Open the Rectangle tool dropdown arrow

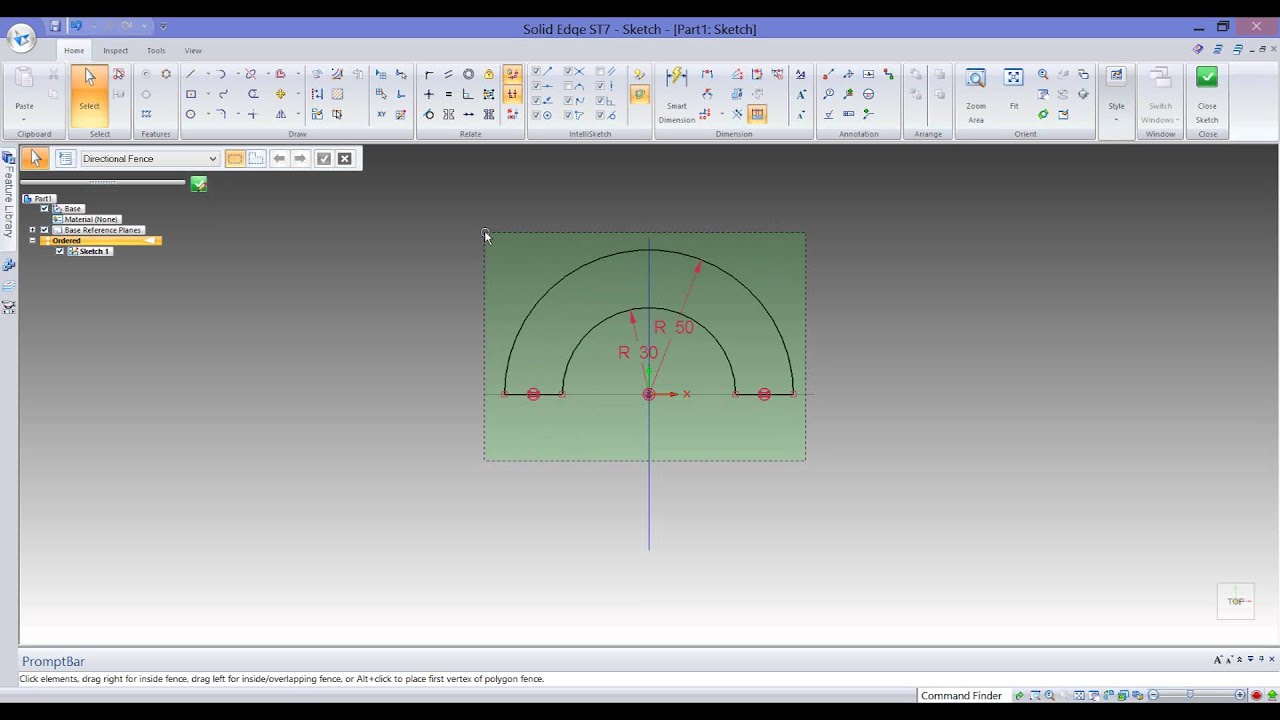tap(208, 94)
